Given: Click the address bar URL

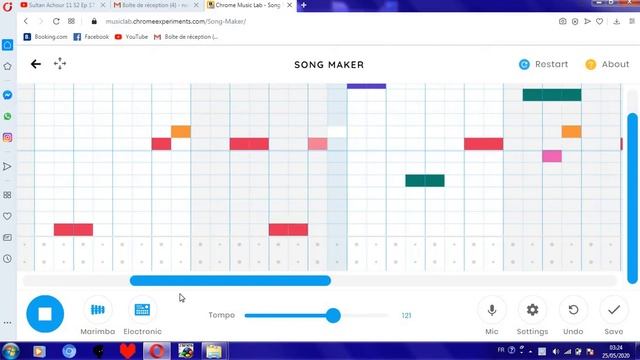Looking at the screenshot, I should pyautogui.click(x=176, y=21).
